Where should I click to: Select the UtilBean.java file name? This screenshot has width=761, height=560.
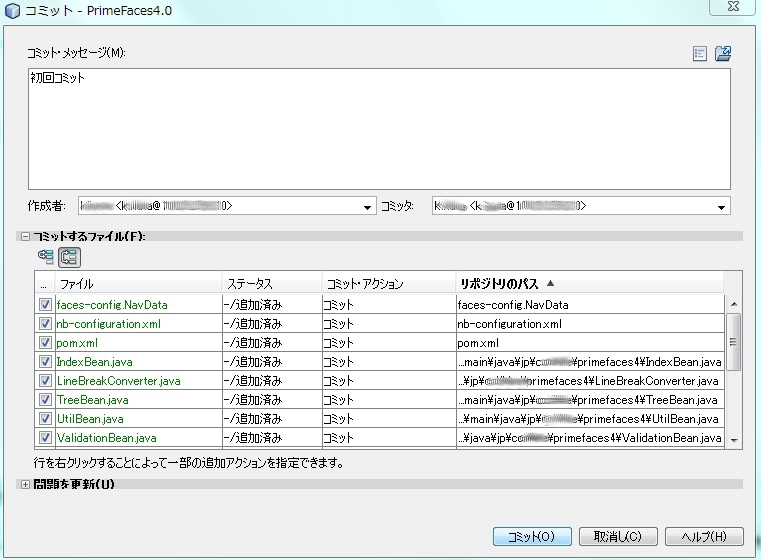point(90,418)
